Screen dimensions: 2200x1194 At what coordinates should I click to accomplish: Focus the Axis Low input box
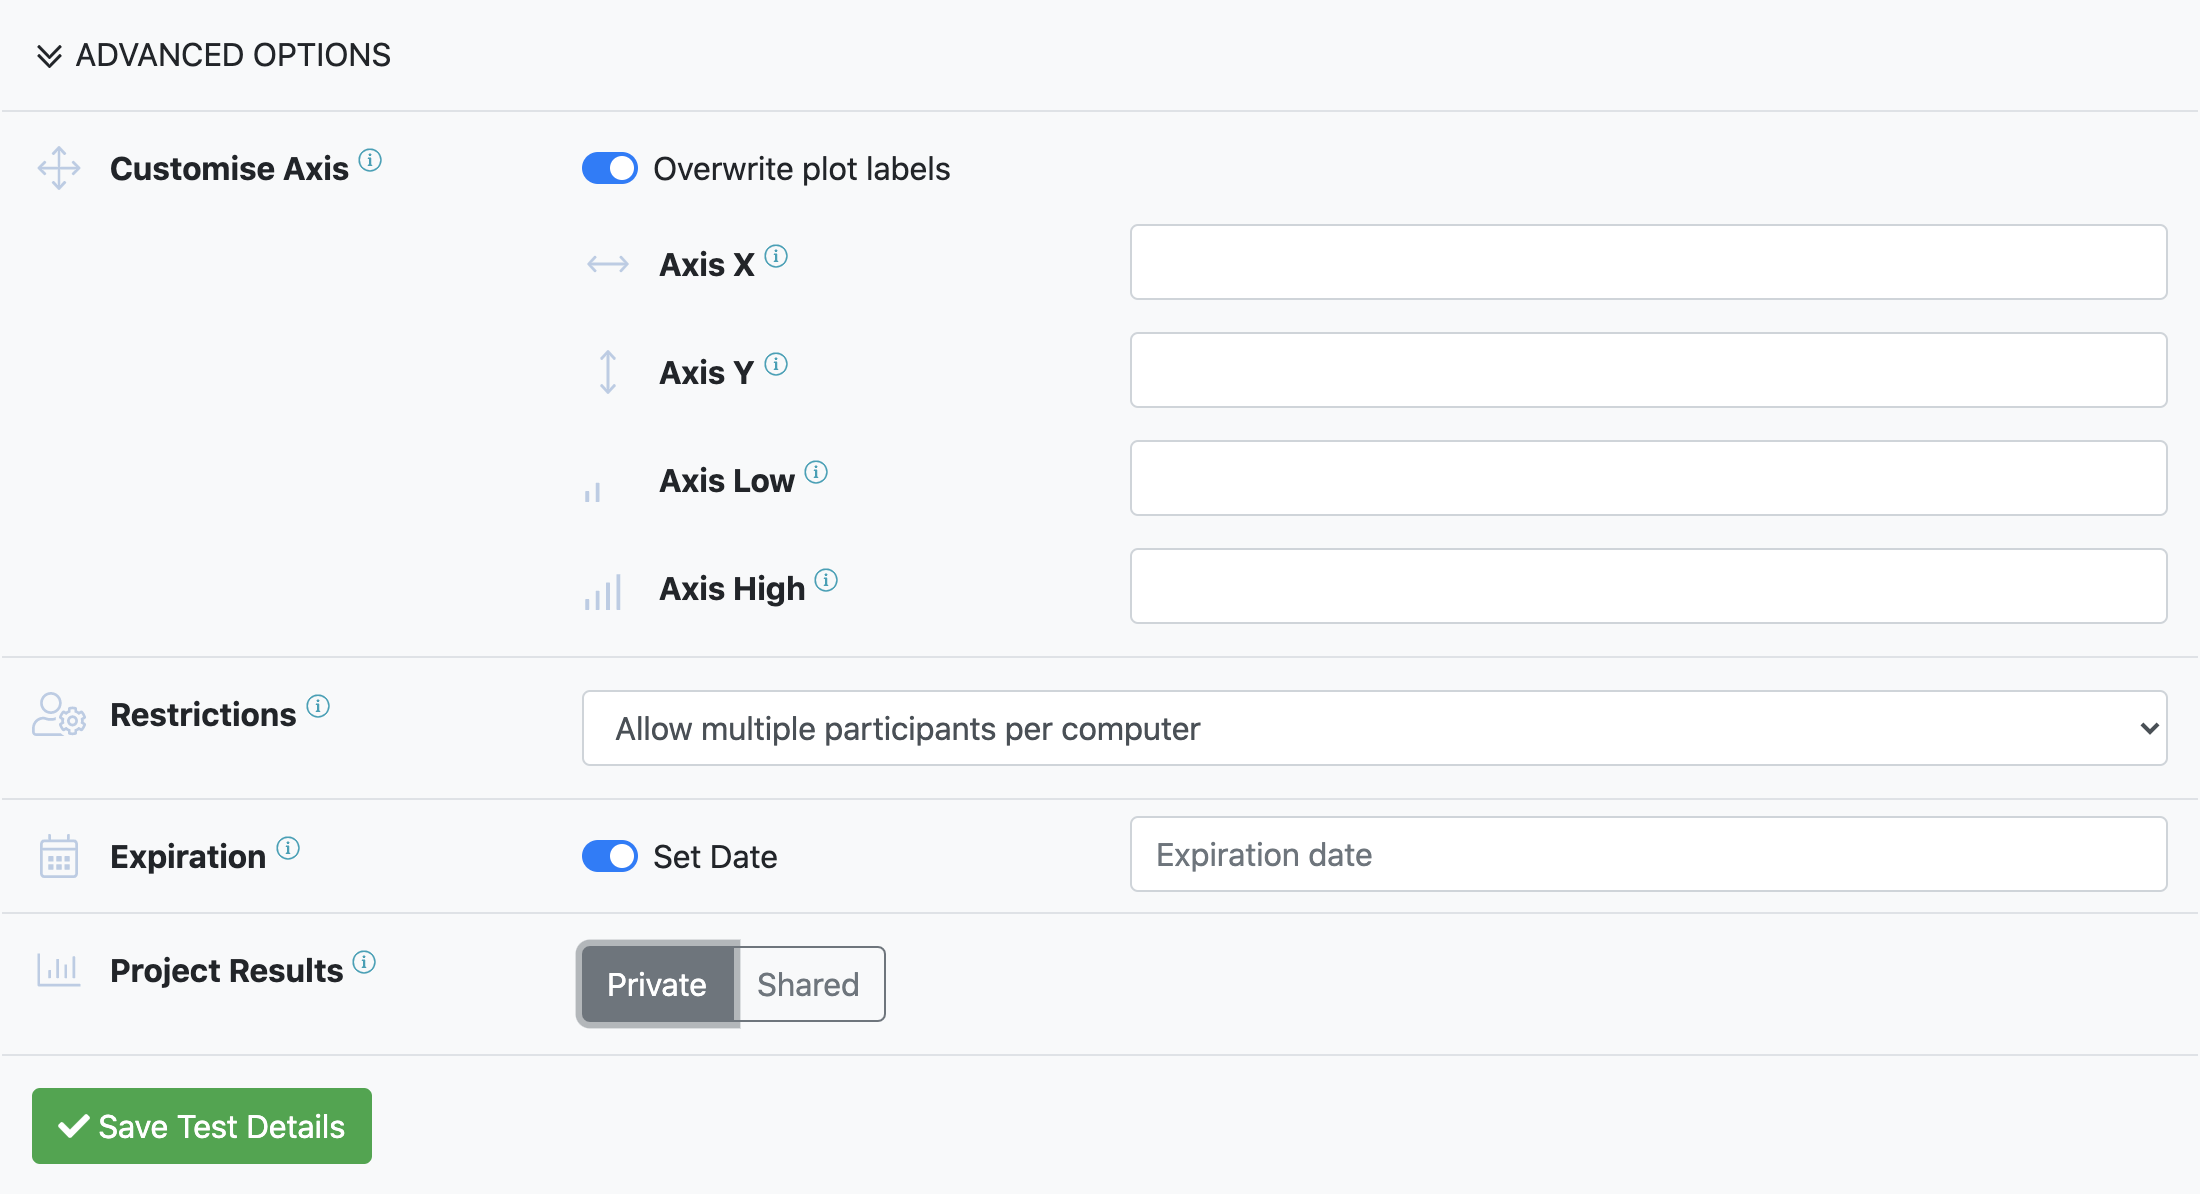1648,478
